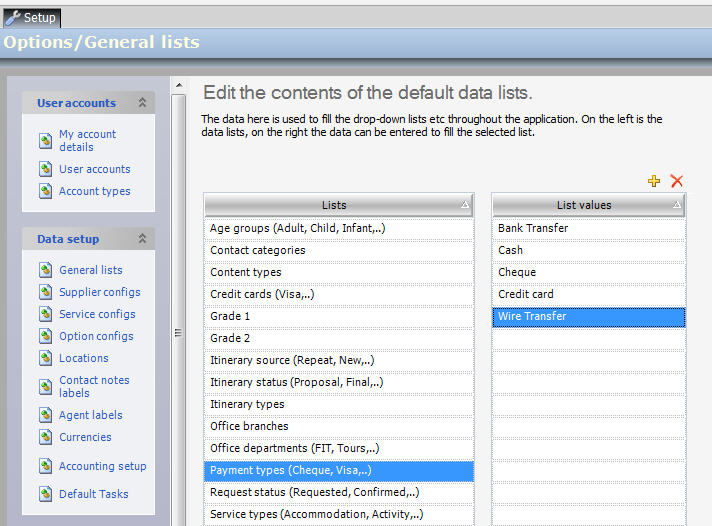712x526 pixels.
Task: Click the red X delete-value icon
Action: tap(677, 181)
